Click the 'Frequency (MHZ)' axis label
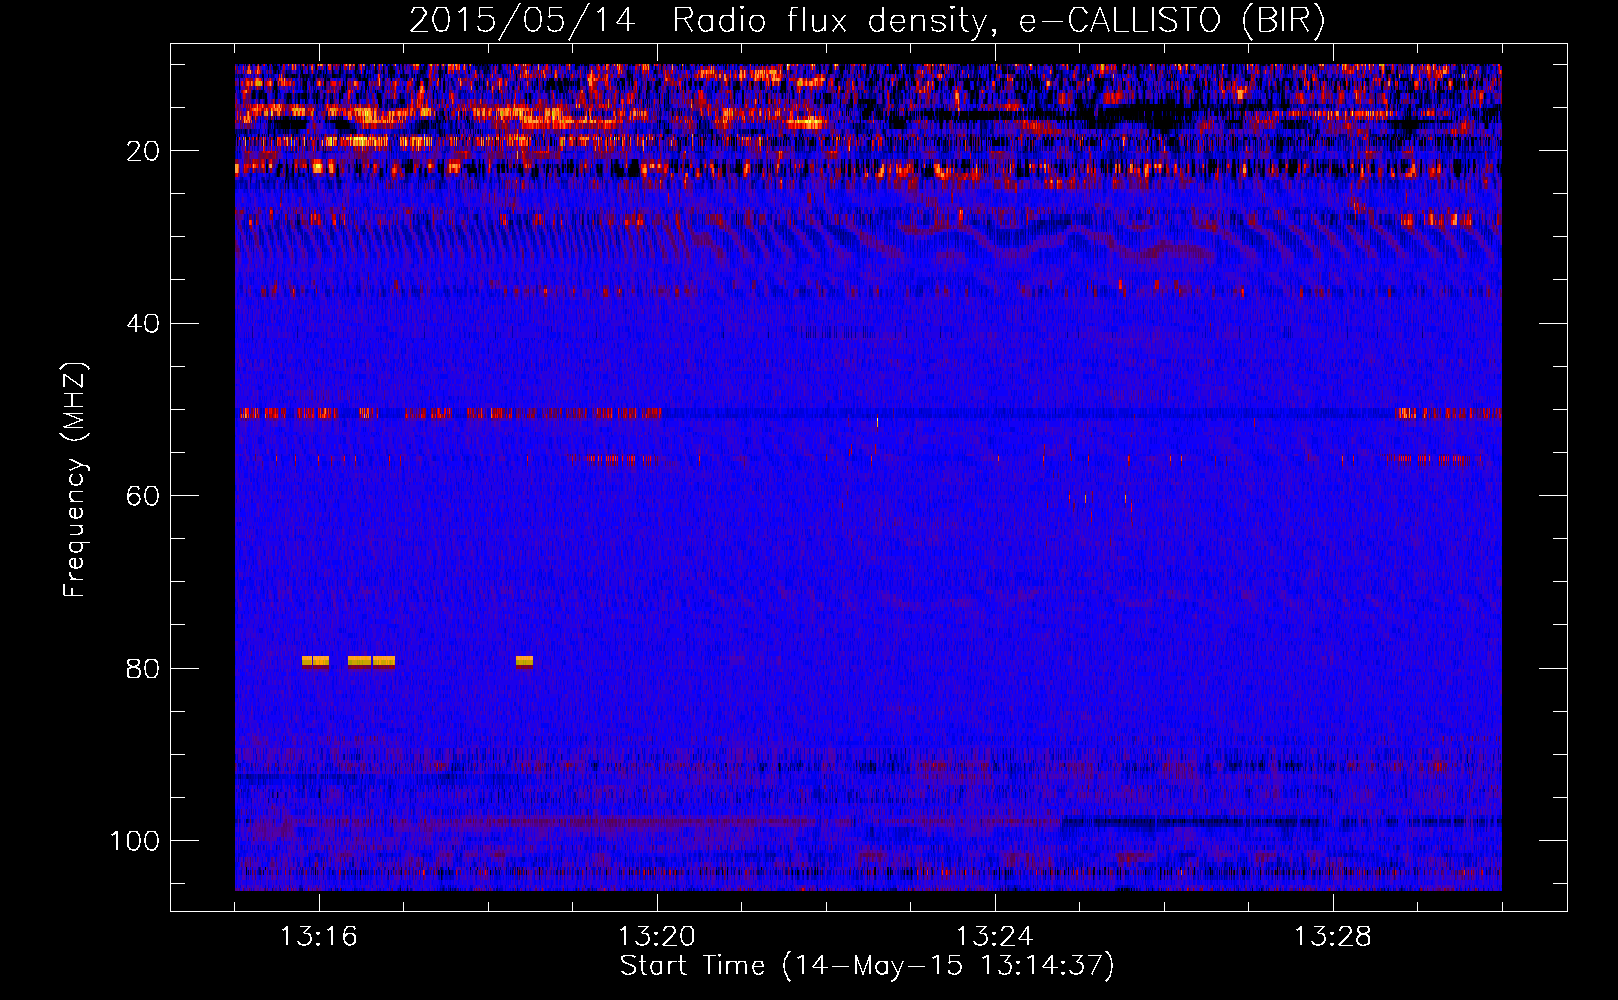This screenshot has width=1618, height=1000. click(76, 479)
